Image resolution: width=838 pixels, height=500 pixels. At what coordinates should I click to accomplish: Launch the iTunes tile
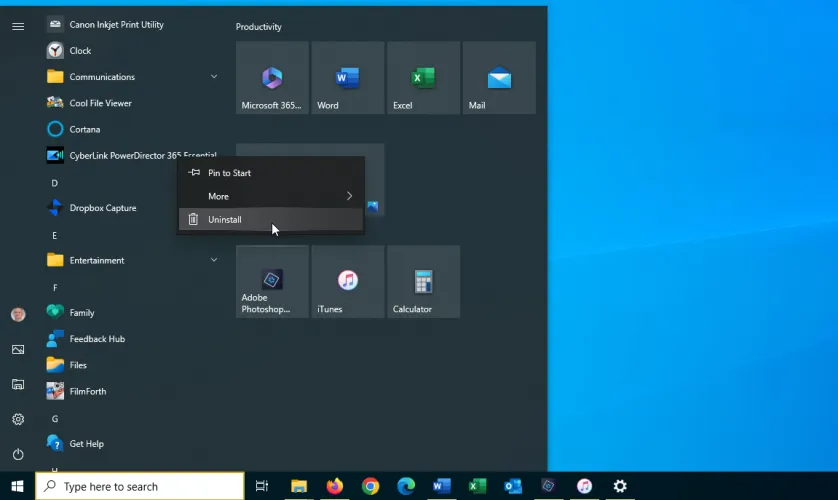point(347,282)
